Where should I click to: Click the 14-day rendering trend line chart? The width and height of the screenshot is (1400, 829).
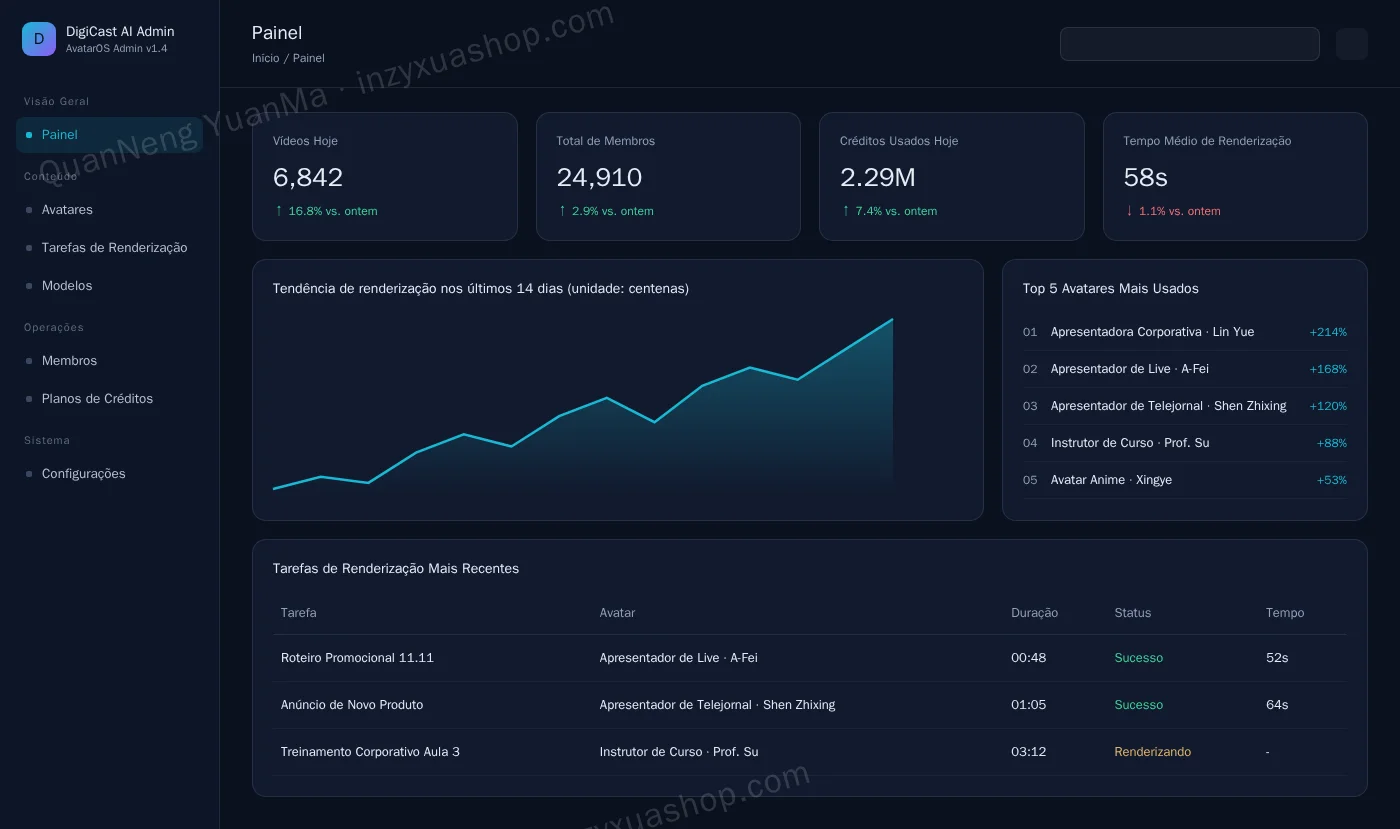point(583,404)
